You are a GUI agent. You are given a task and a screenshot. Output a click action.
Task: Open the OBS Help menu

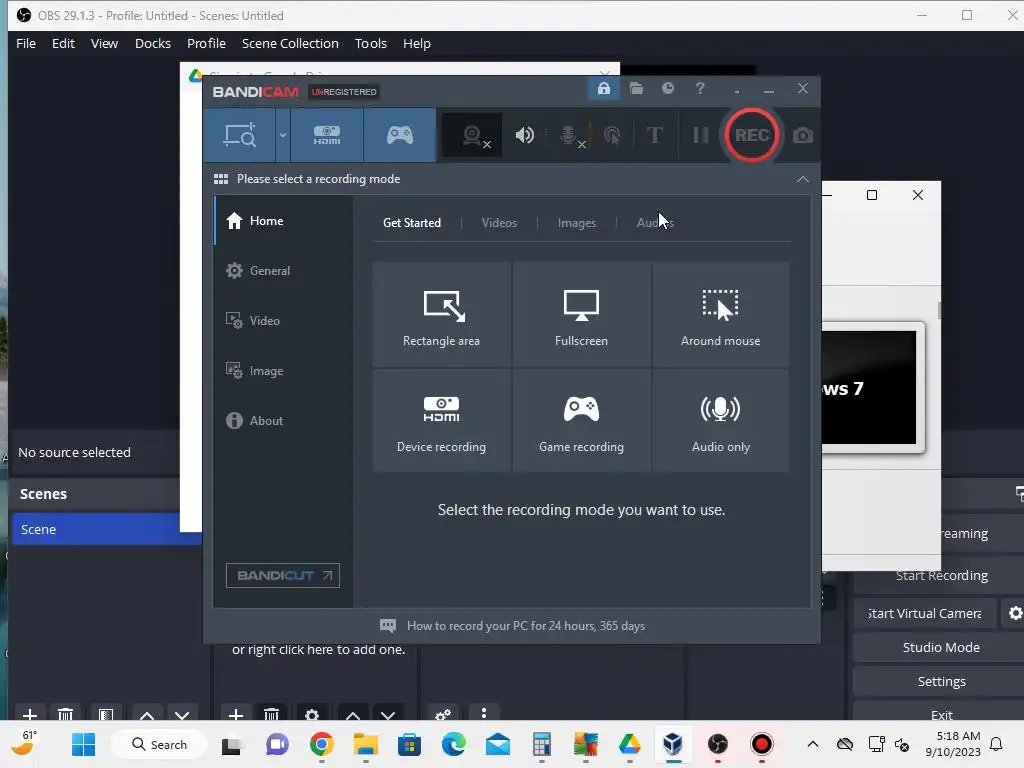click(x=417, y=43)
